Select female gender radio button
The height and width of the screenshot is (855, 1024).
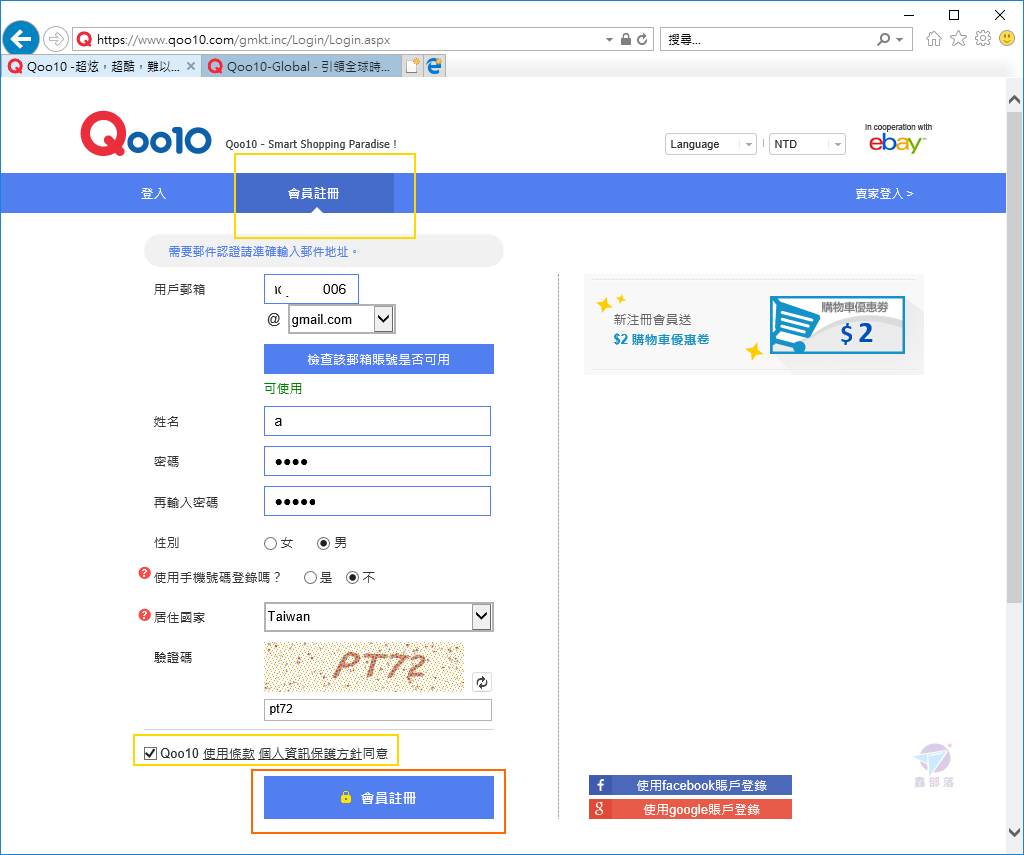[x=270, y=543]
